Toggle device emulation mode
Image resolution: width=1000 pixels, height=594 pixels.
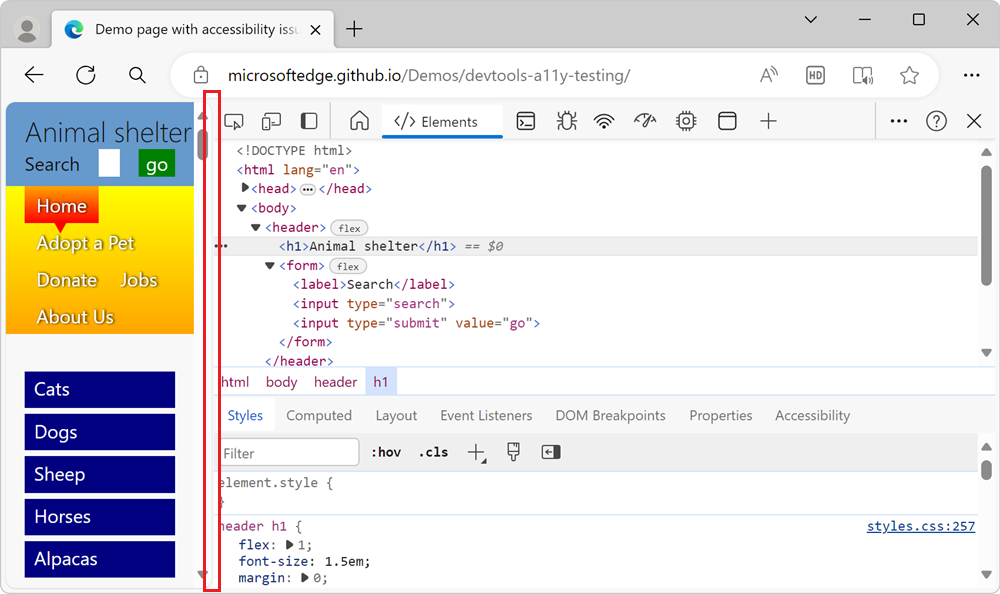pyautogui.click(x=270, y=120)
